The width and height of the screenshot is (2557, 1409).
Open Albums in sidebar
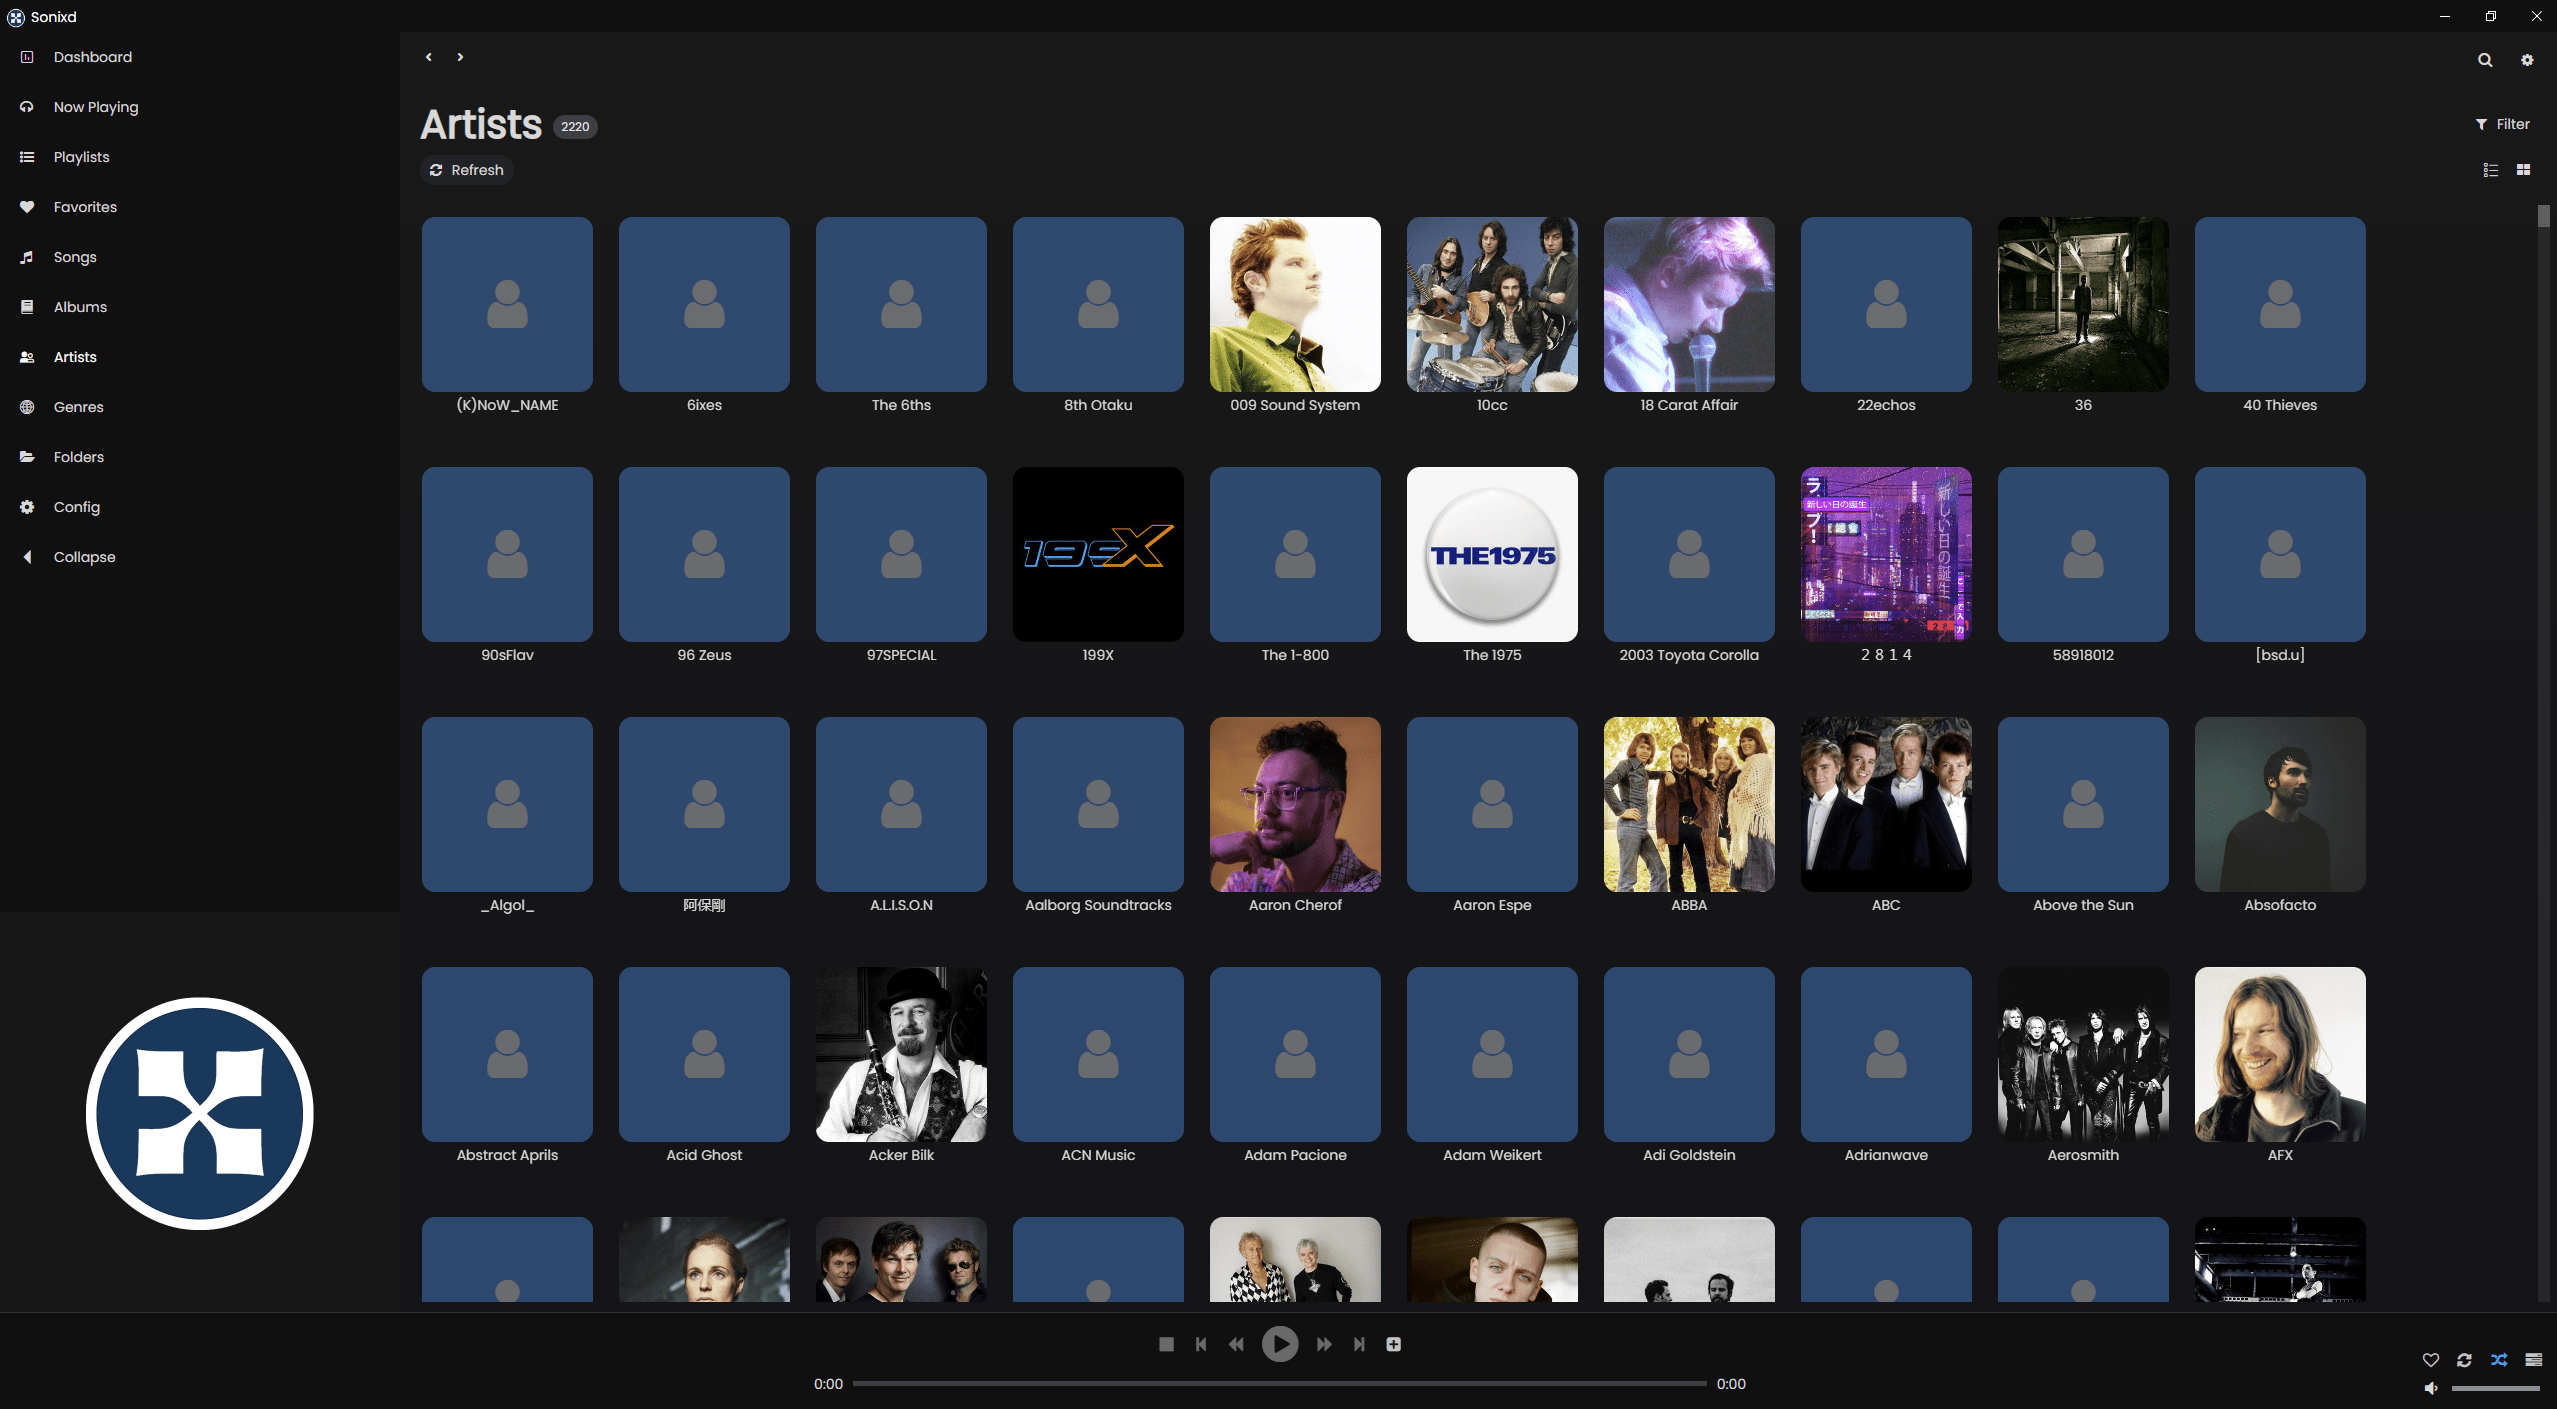pyautogui.click(x=80, y=307)
